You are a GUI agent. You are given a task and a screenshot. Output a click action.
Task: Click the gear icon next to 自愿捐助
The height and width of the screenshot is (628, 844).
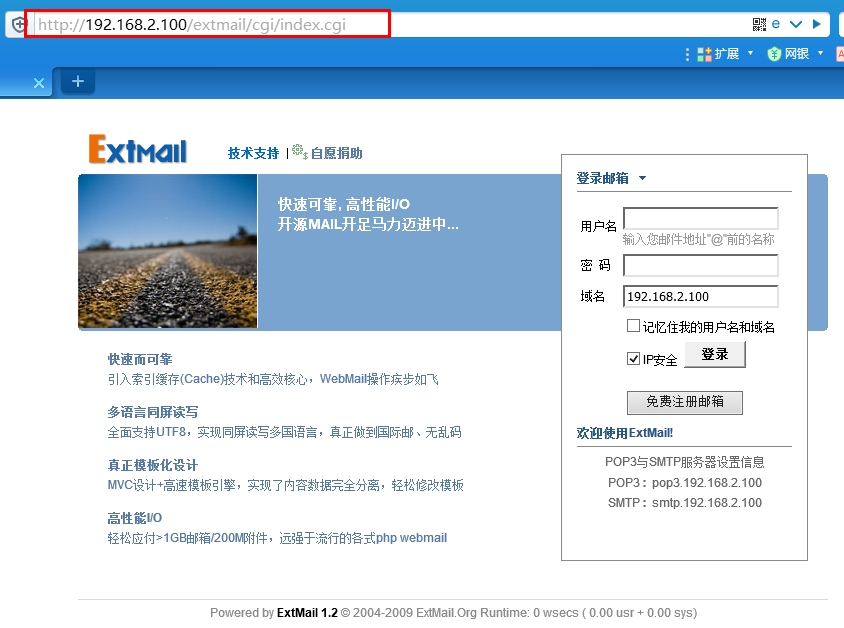[300, 152]
